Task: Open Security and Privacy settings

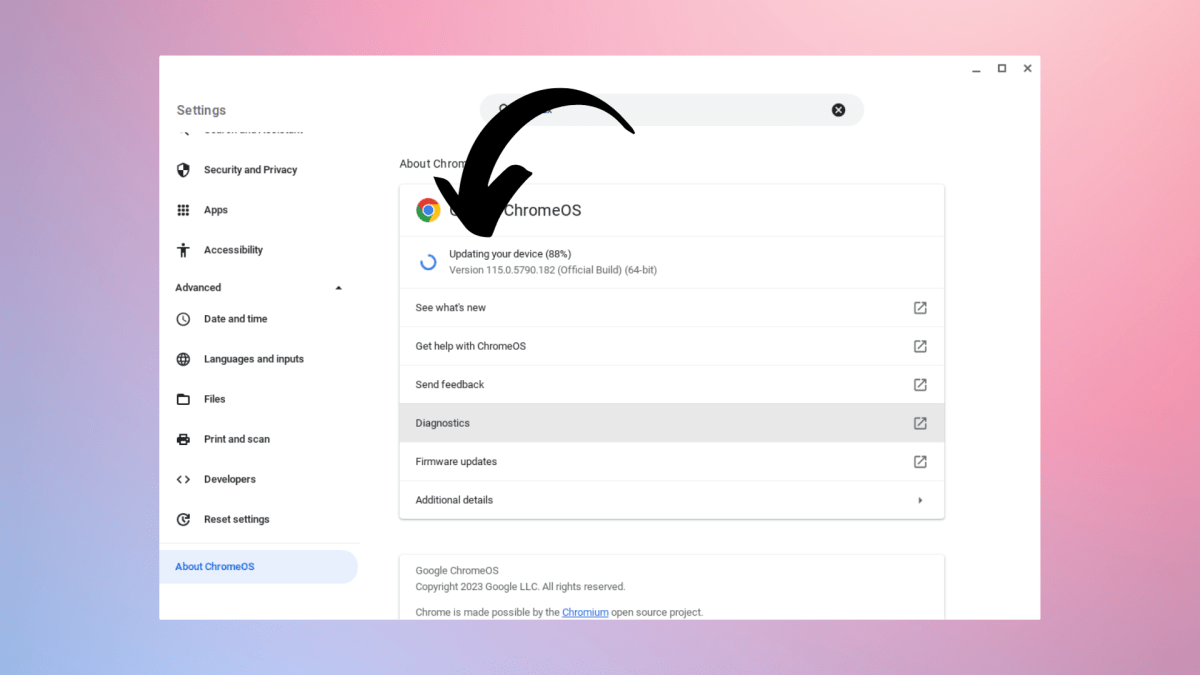Action: pos(250,170)
